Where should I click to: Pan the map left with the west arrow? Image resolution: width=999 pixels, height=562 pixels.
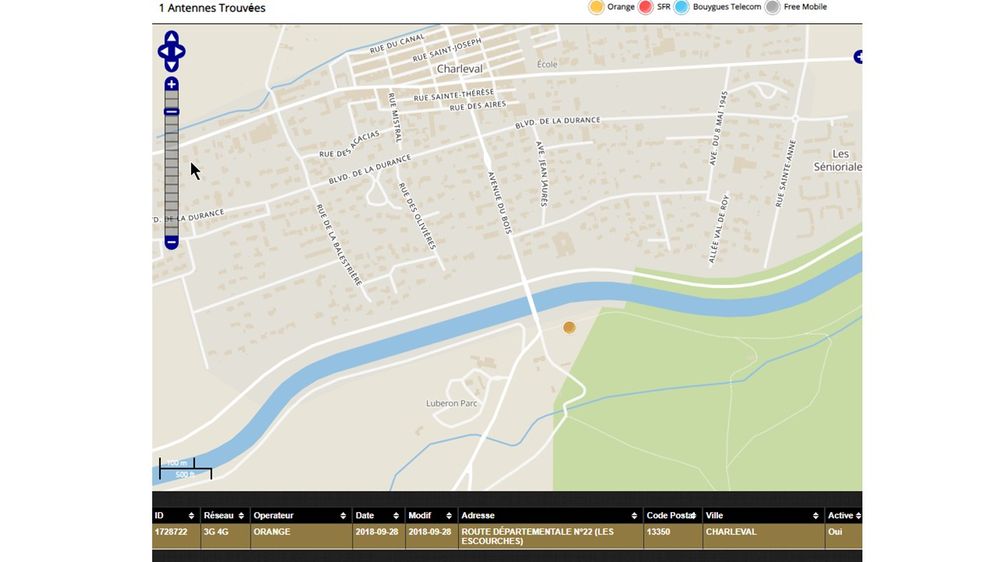pyautogui.click(x=163, y=52)
